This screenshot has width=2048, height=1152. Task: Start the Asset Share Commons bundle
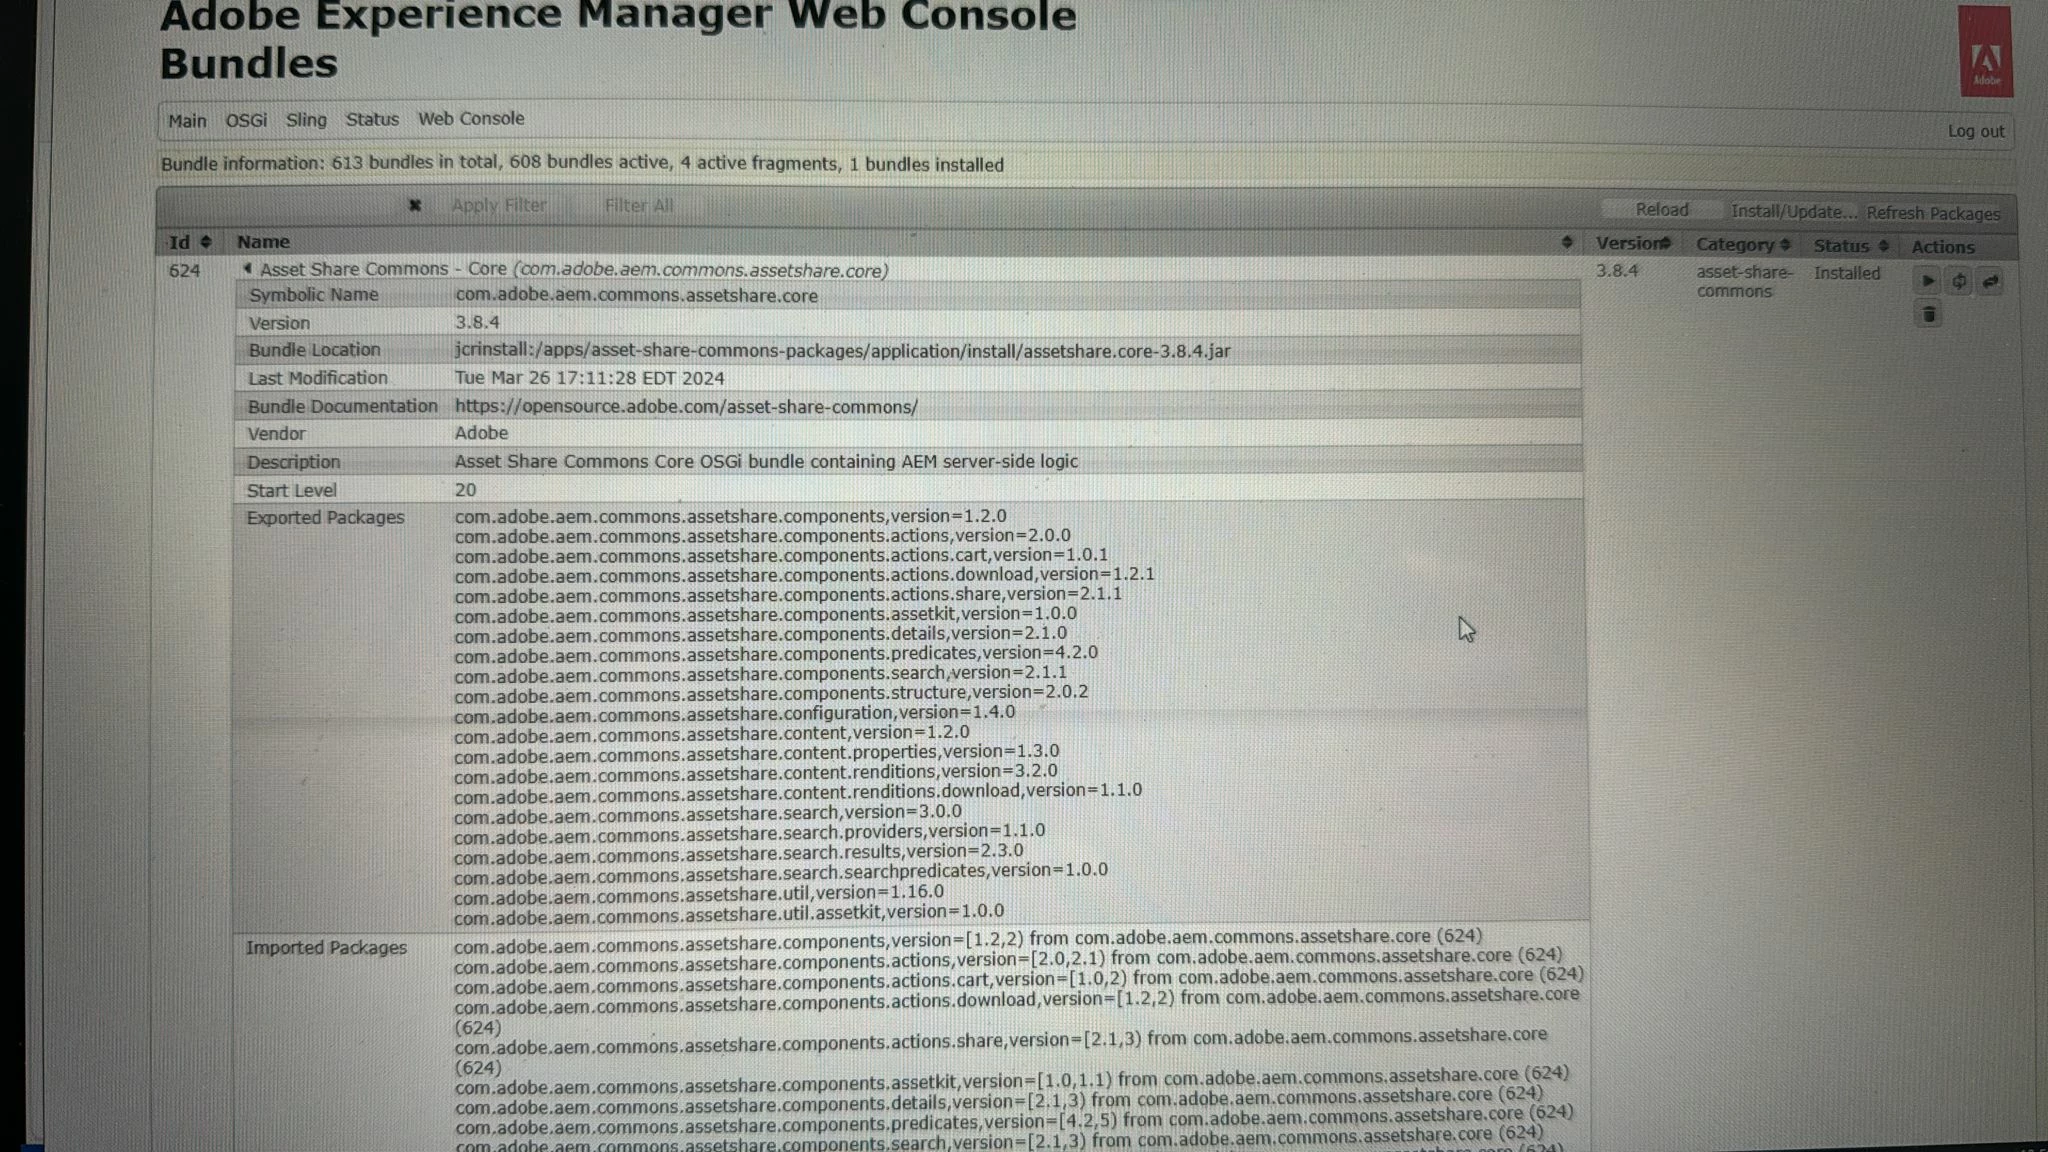[x=1927, y=282]
